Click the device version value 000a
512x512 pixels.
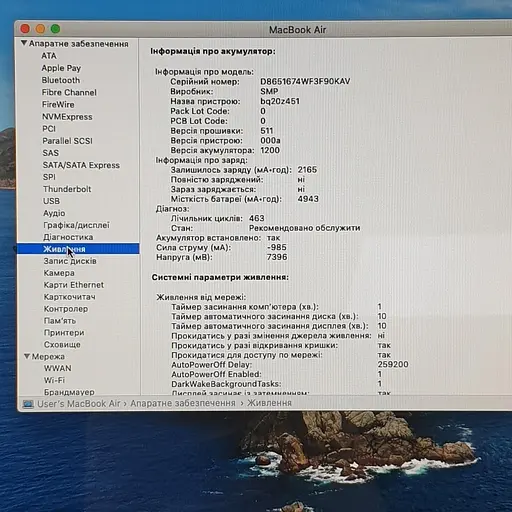point(270,140)
